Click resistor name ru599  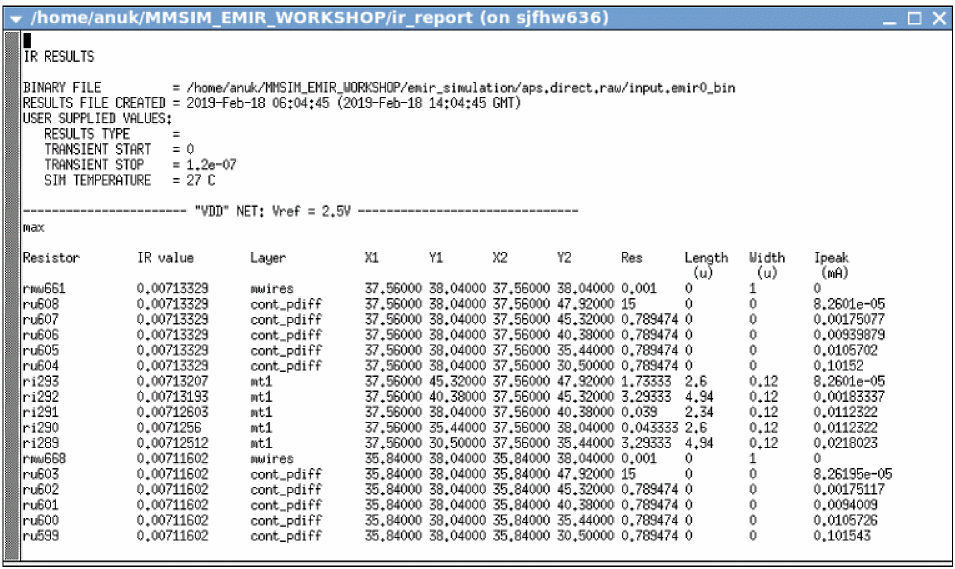point(41,536)
